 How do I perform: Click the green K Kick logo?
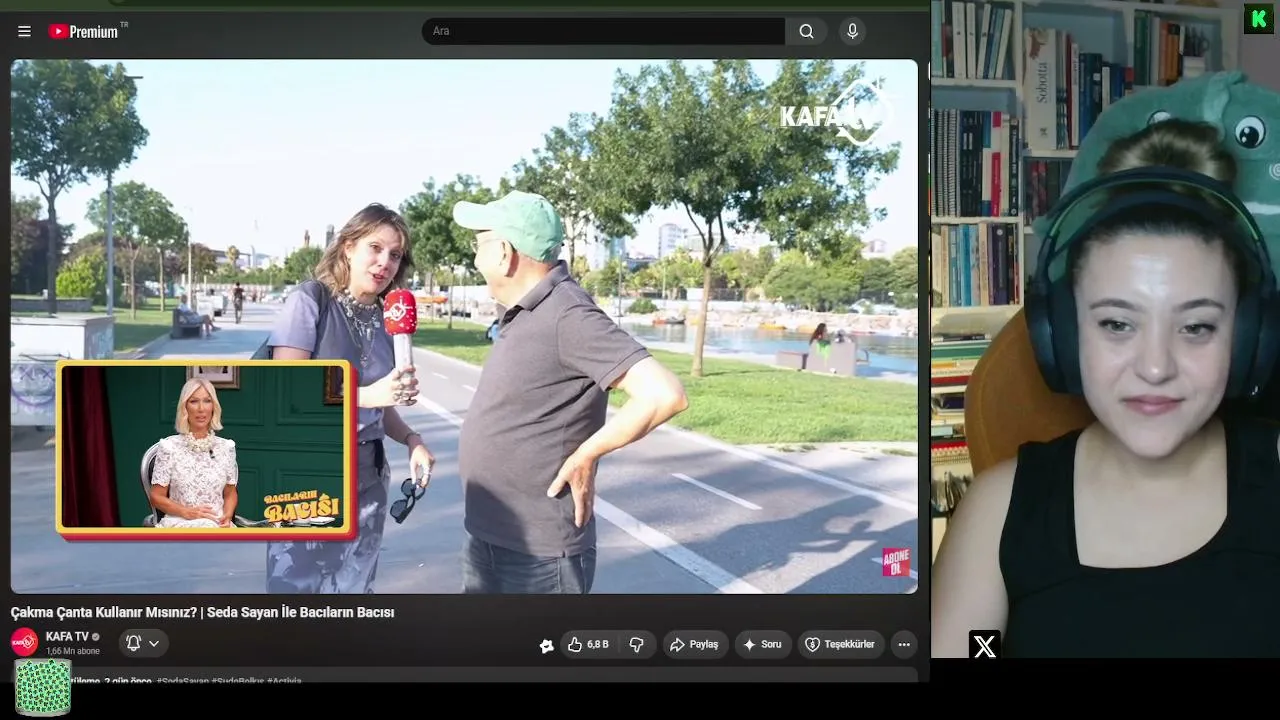(1258, 19)
